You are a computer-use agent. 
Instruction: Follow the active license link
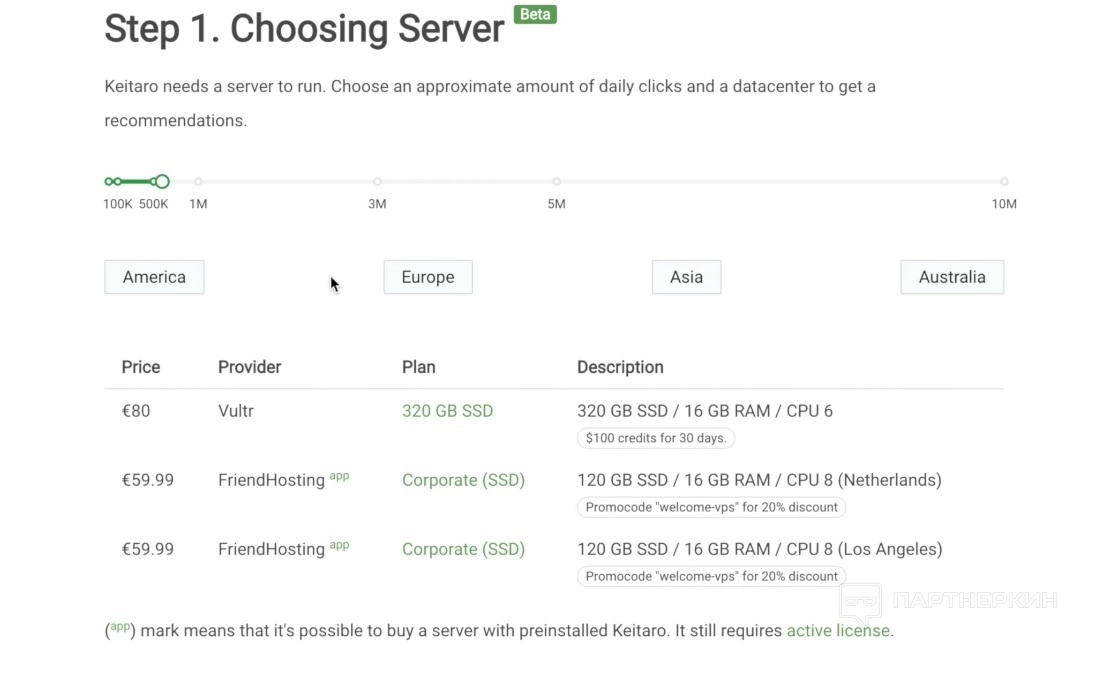[837, 631]
